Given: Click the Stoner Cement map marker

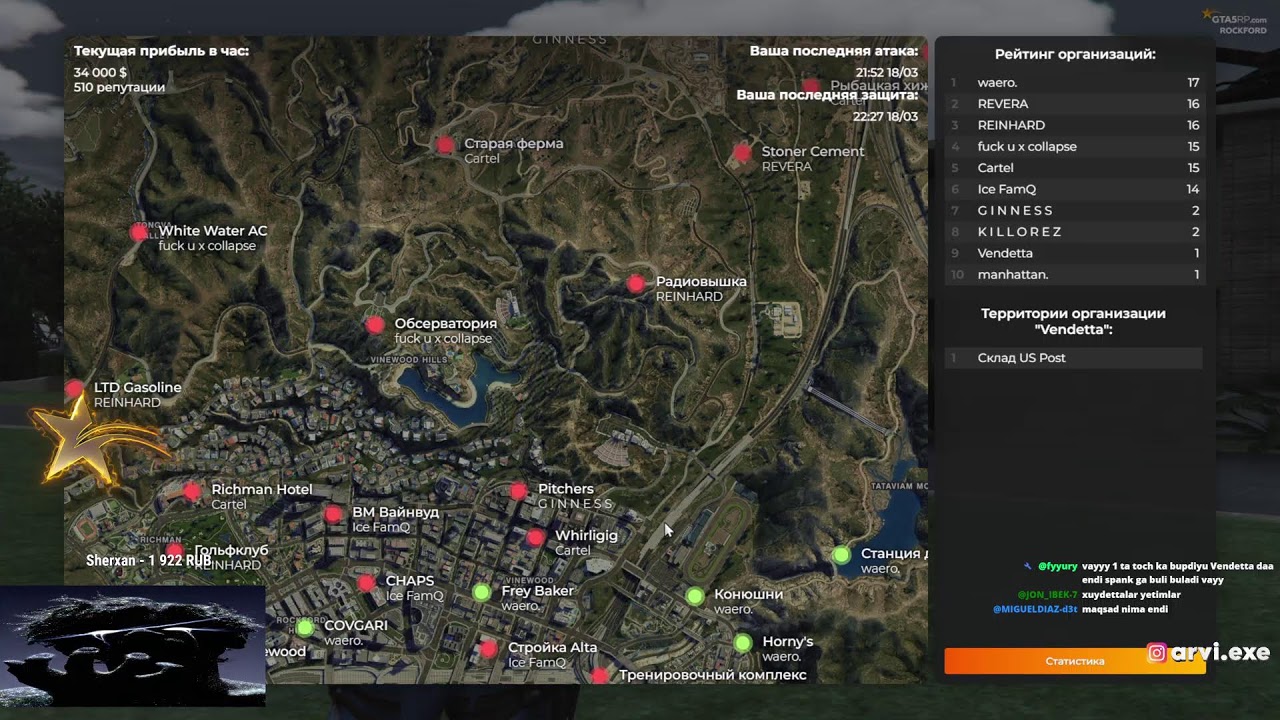Looking at the screenshot, I should coord(742,153).
